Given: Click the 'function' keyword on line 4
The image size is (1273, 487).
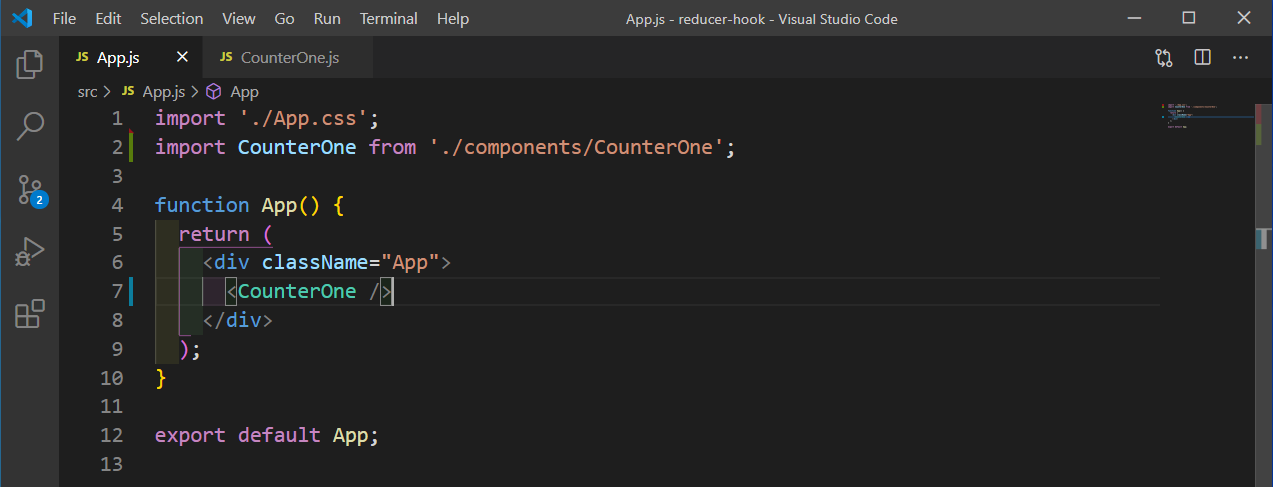Looking at the screenshot, I should (x=202, y=205).
